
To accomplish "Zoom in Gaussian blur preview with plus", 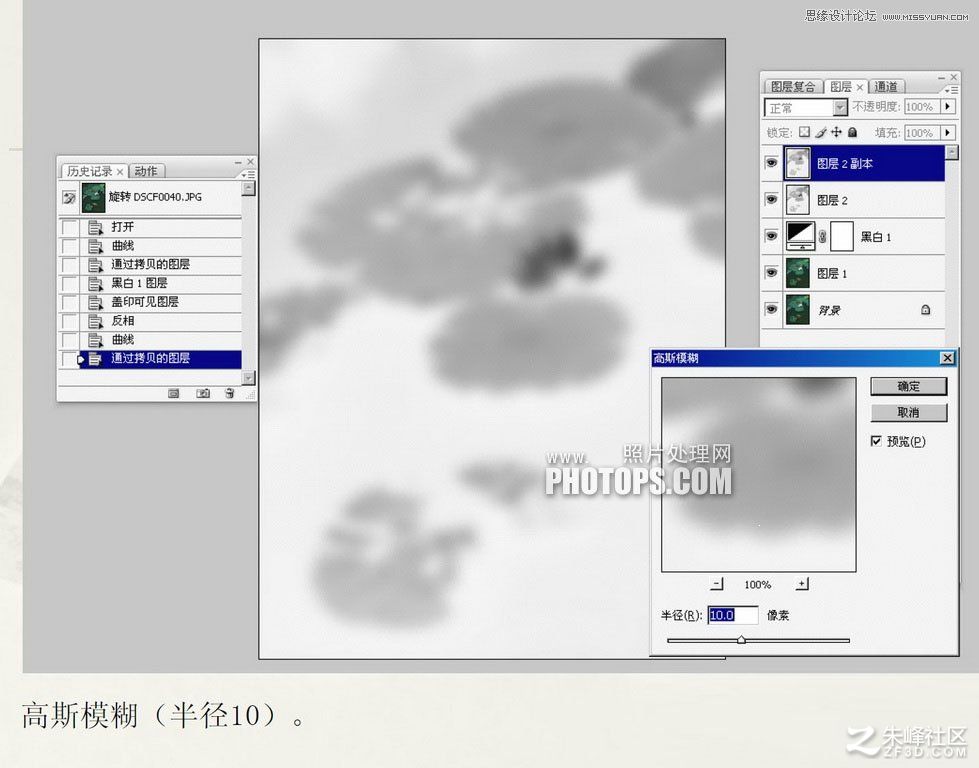I will (x=802, y=584).
